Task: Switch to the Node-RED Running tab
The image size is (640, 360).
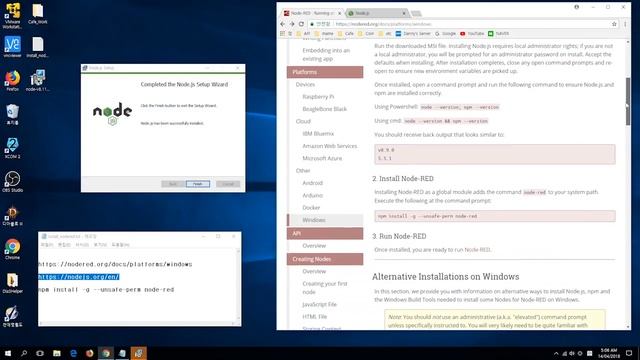Action: (312, 13)
